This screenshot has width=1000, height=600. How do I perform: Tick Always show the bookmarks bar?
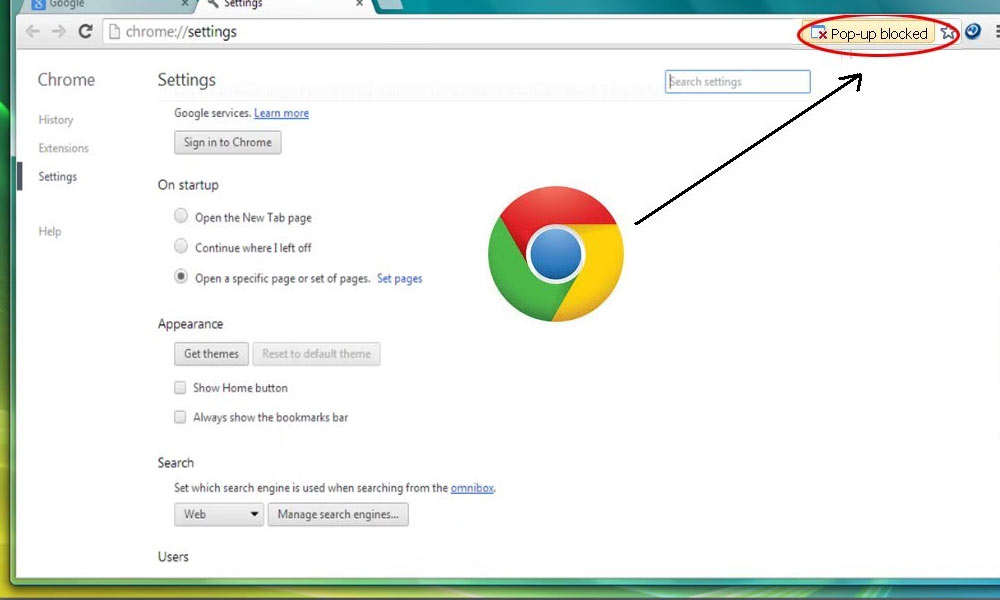tap(181, 417)
